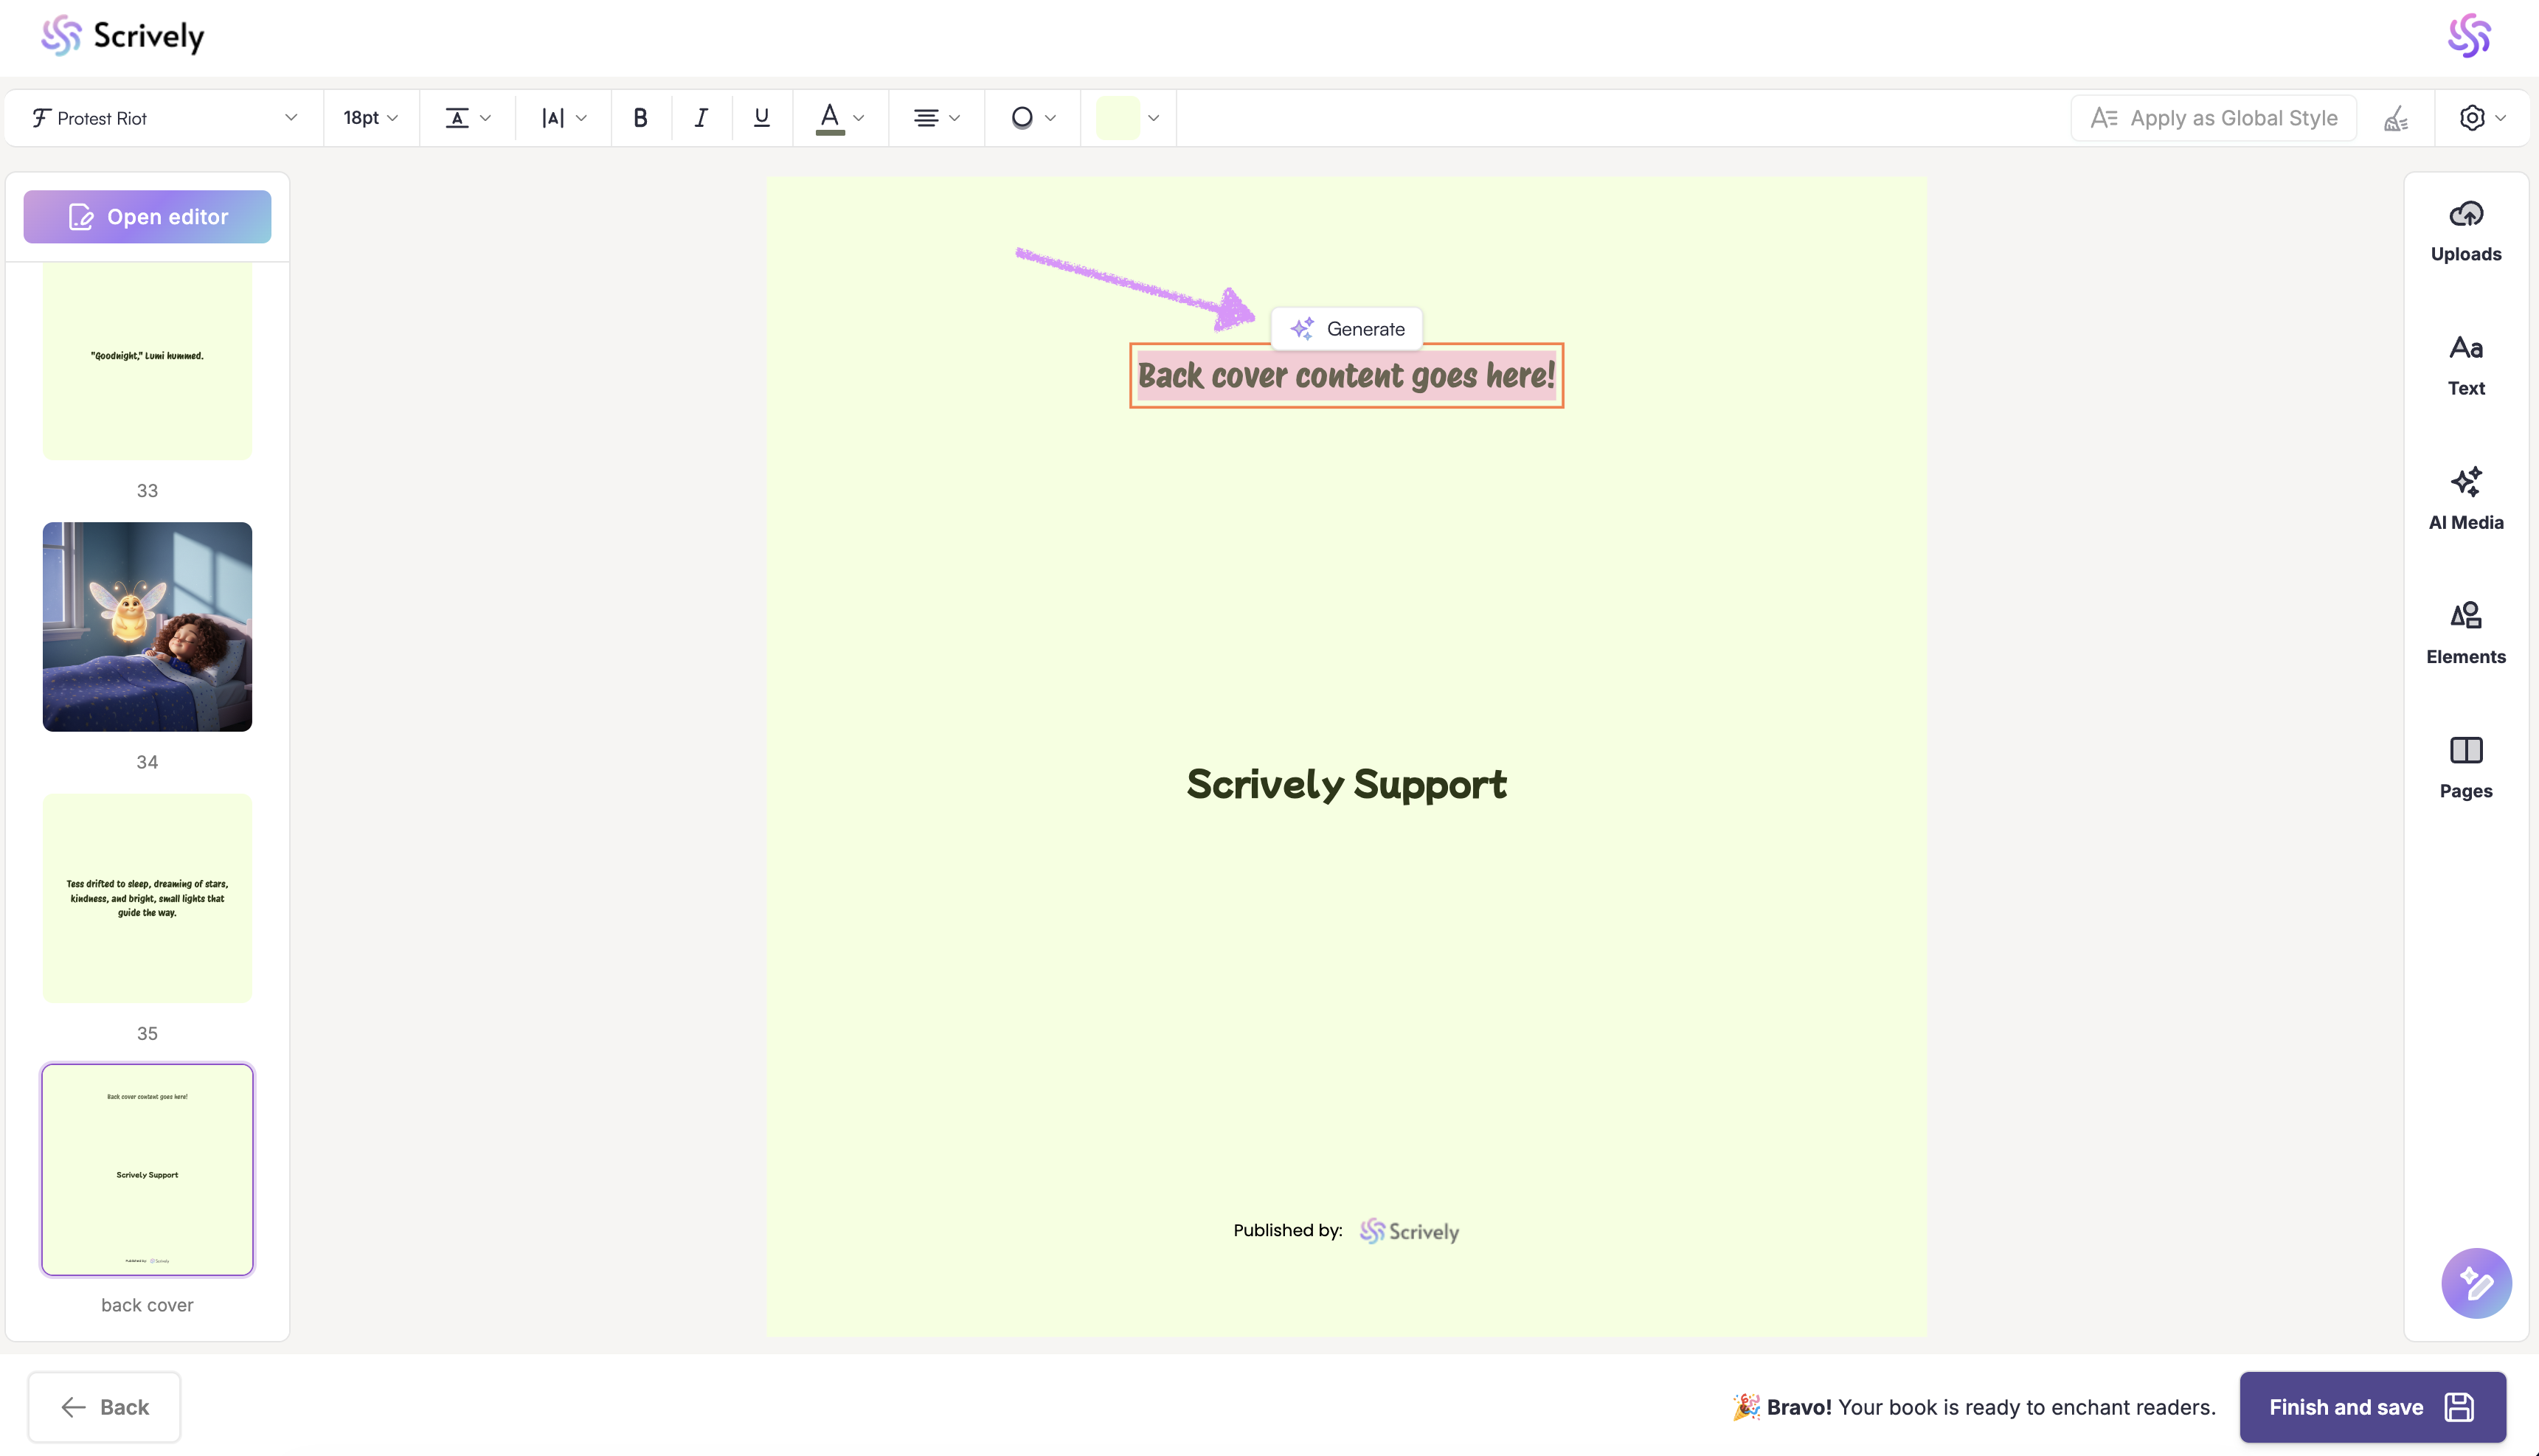Expand the text alignment dropdown
The height and width of the screenshot is (1456, 2539).
point(935,118)
